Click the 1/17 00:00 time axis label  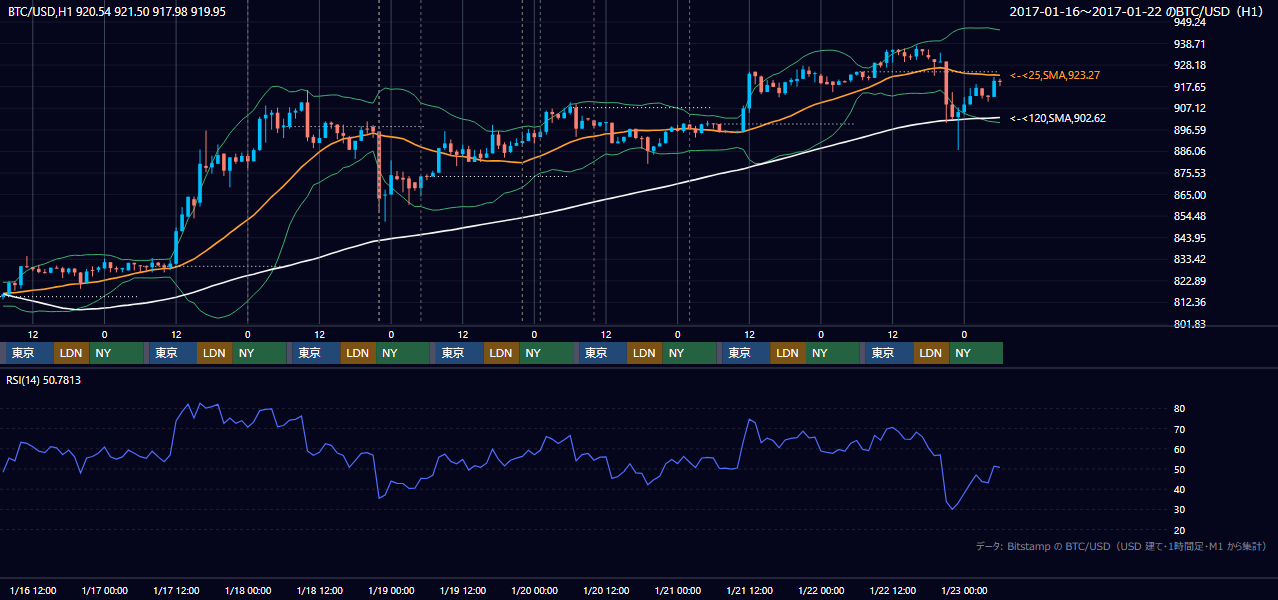click(104, 590)
